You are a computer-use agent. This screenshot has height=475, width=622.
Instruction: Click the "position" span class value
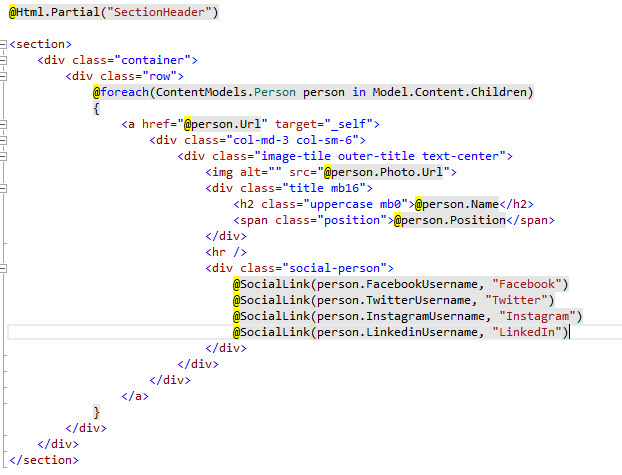352,220
